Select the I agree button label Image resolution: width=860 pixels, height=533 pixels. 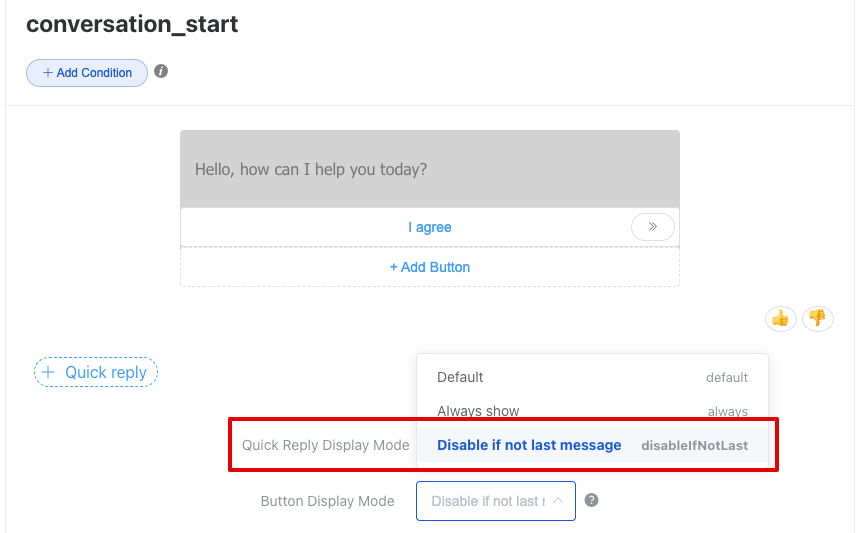pyautogui.click(x=430, y=227)
